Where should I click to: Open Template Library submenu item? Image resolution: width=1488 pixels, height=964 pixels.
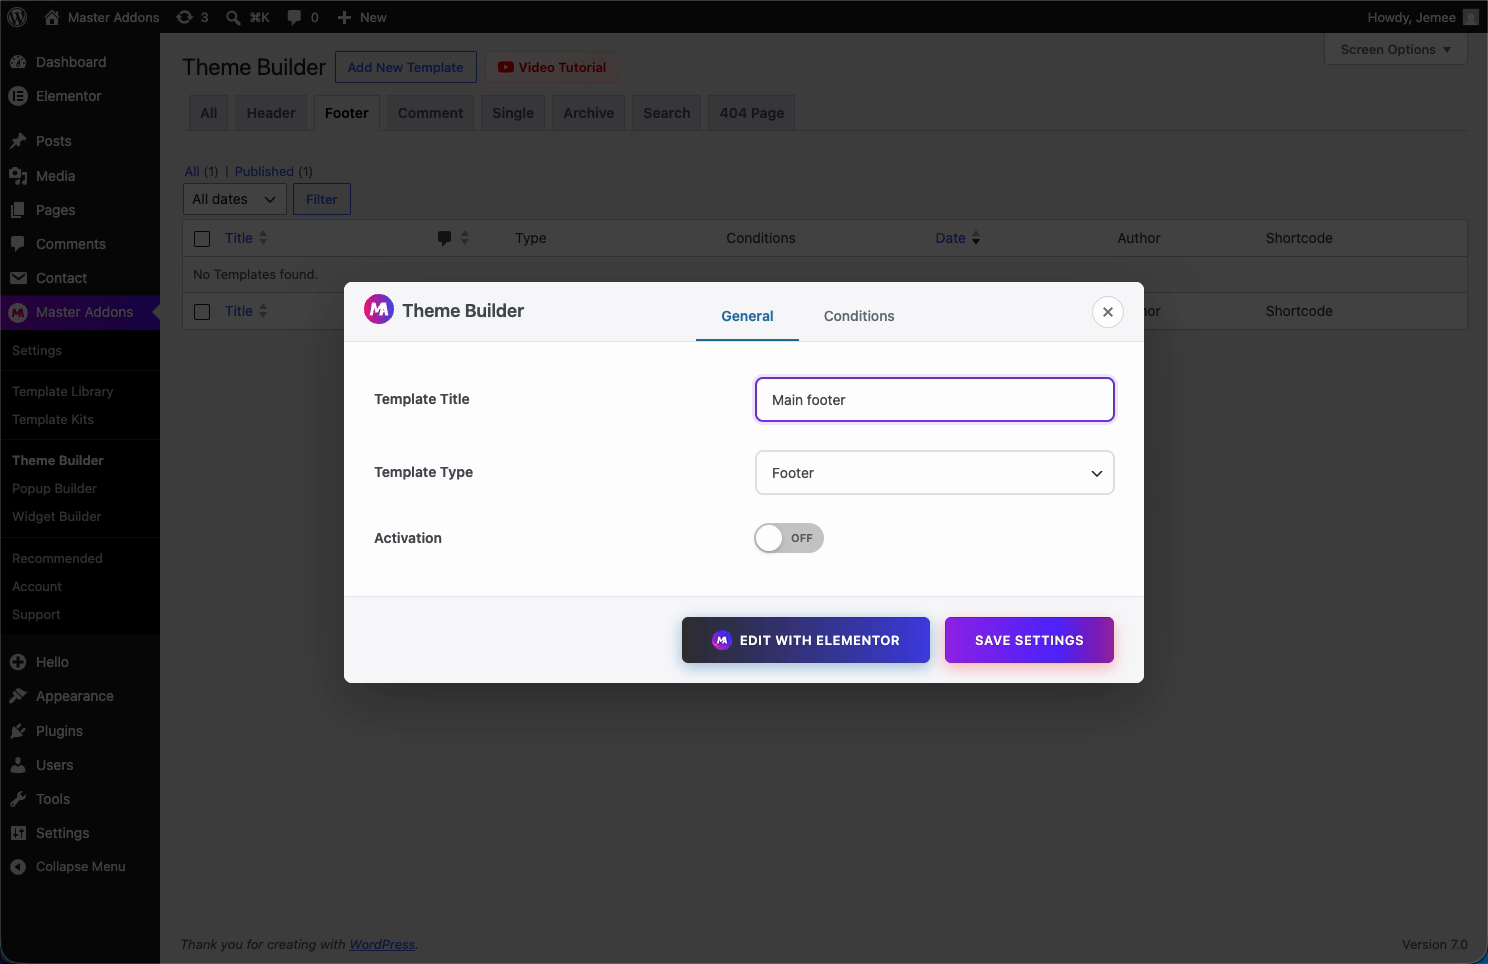[63, 391]
